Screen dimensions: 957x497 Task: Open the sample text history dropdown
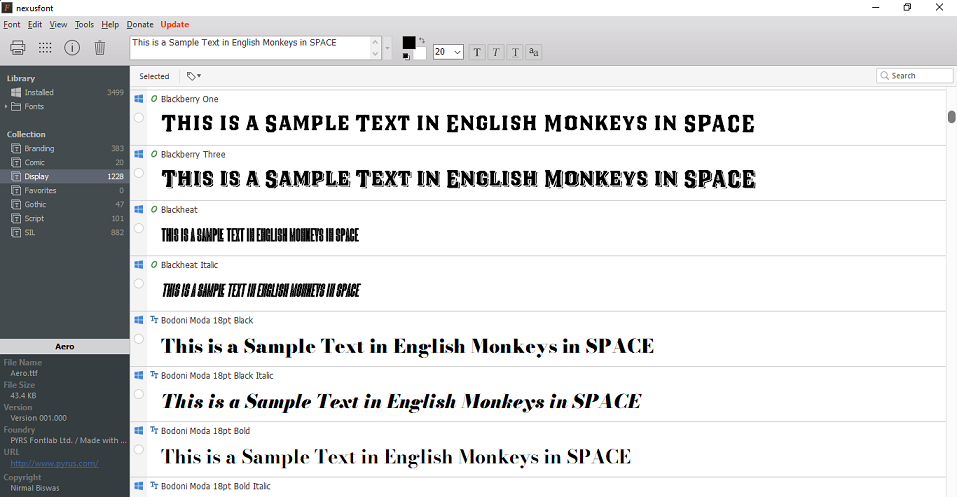[x=388, y=48]
